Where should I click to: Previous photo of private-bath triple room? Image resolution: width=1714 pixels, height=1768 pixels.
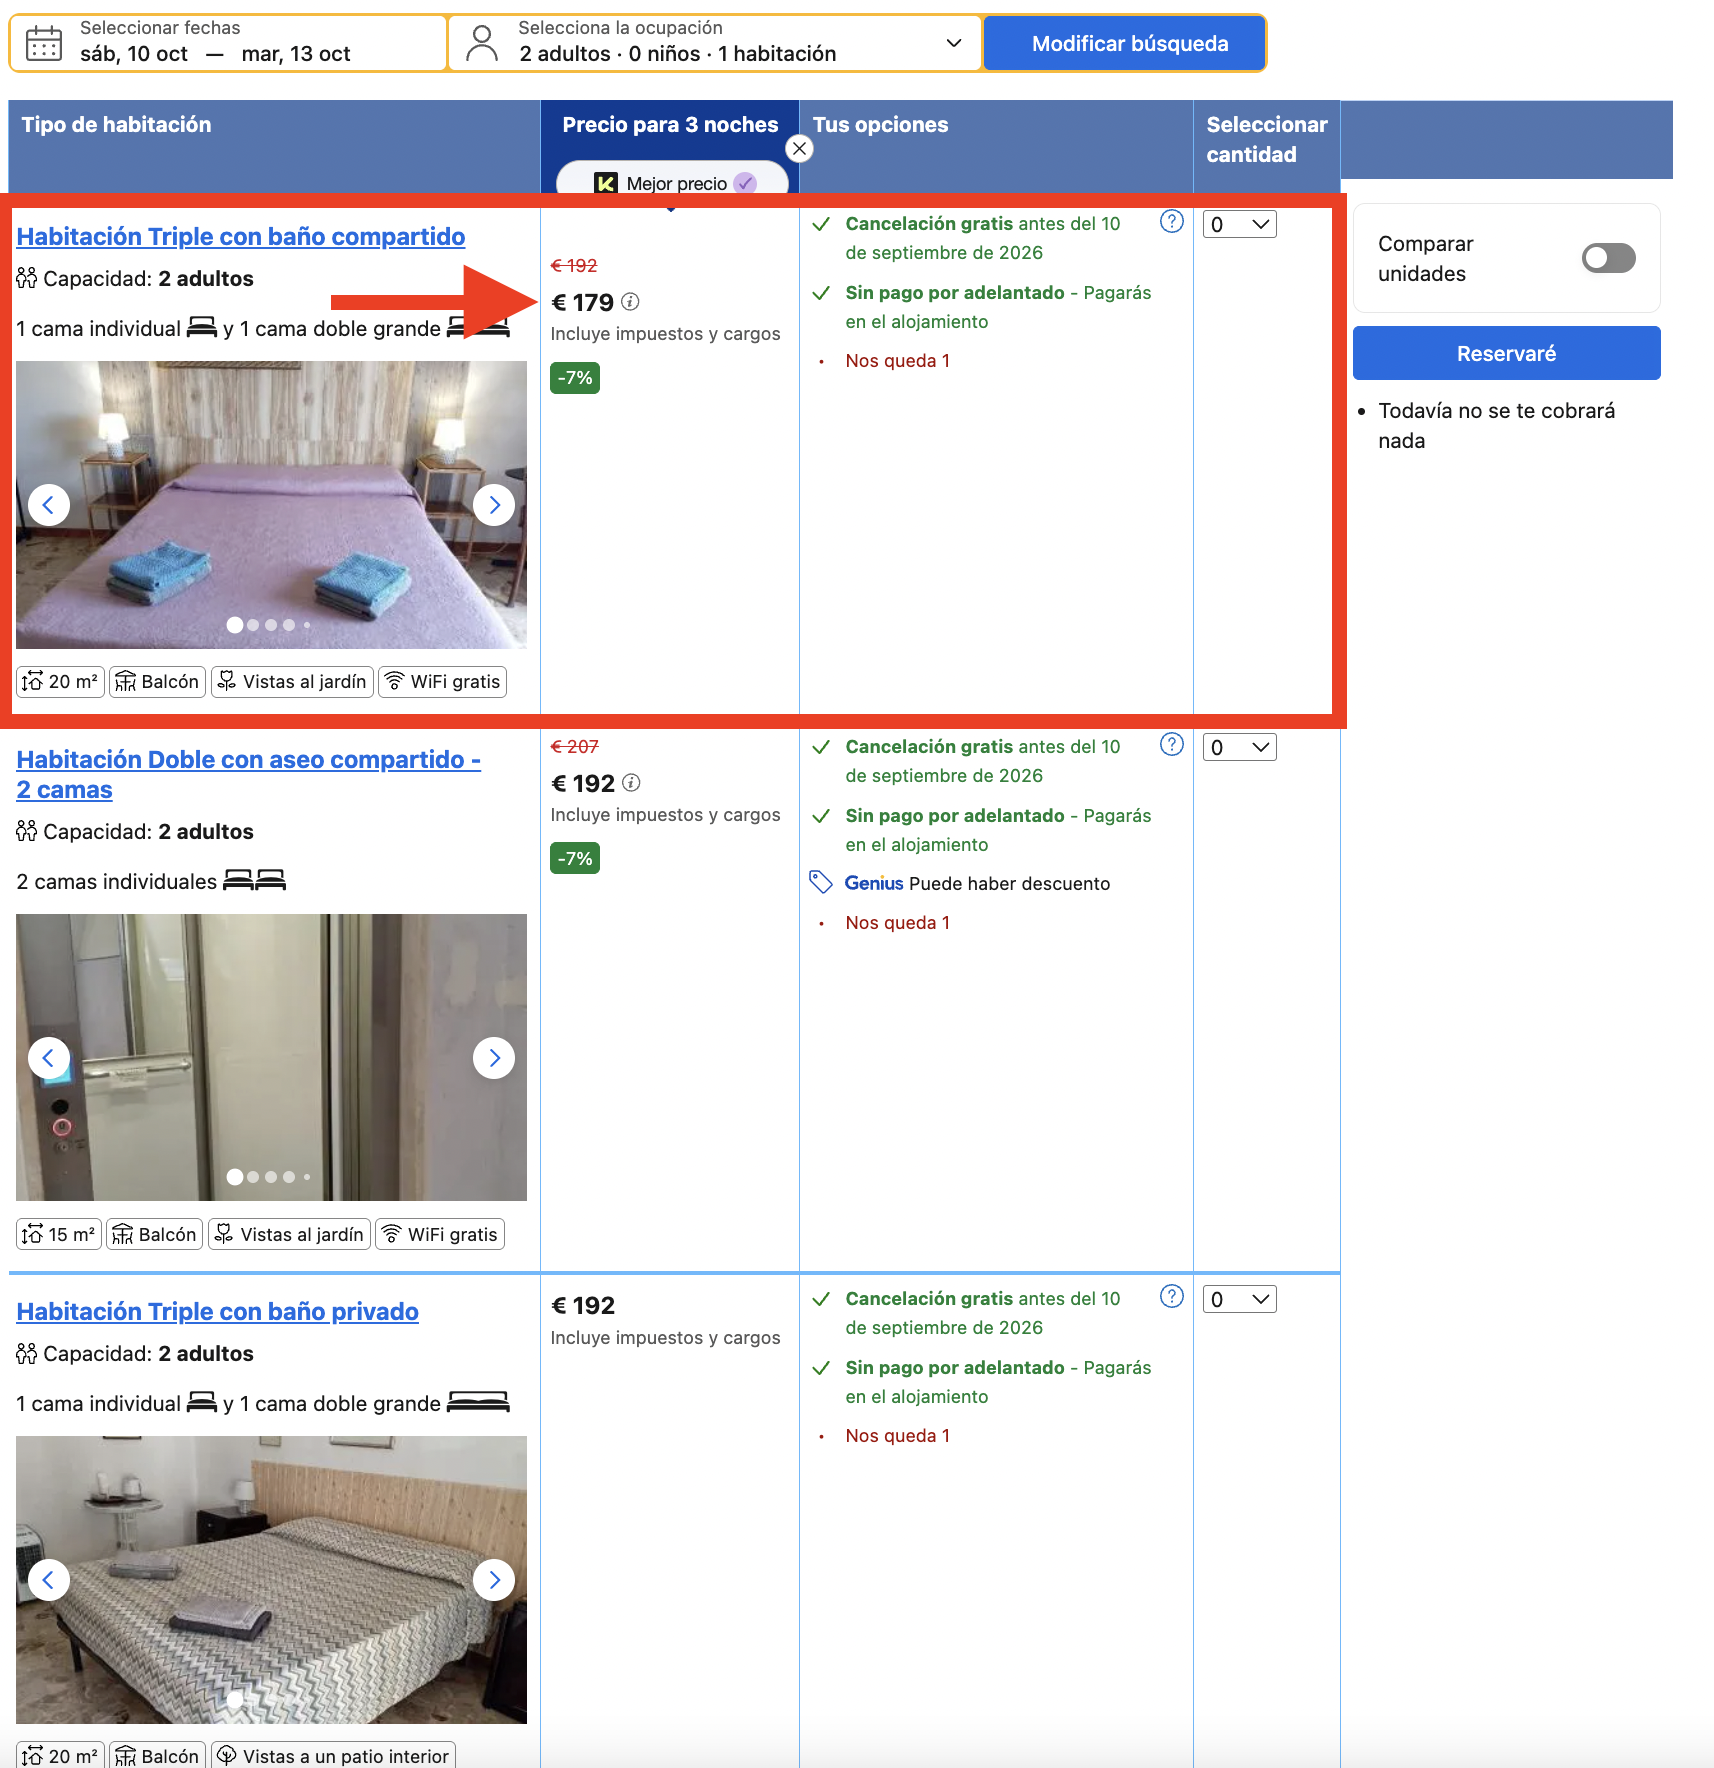(49, 1580)
